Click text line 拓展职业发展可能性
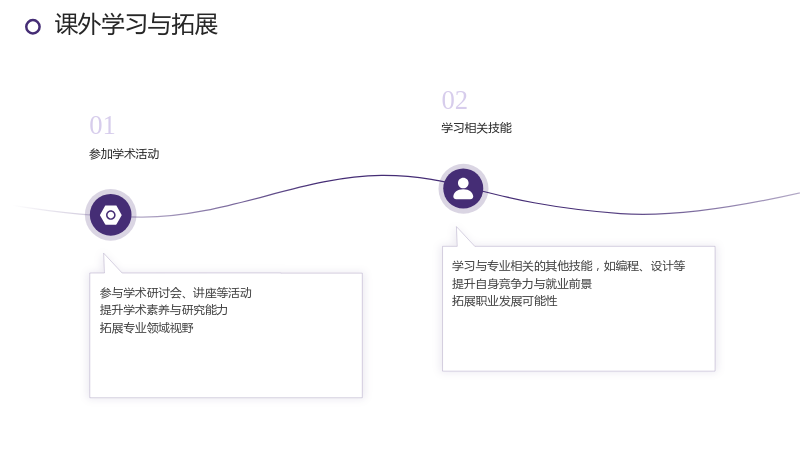Viewport: 800px width, 450px height. (x=505, y=301)
